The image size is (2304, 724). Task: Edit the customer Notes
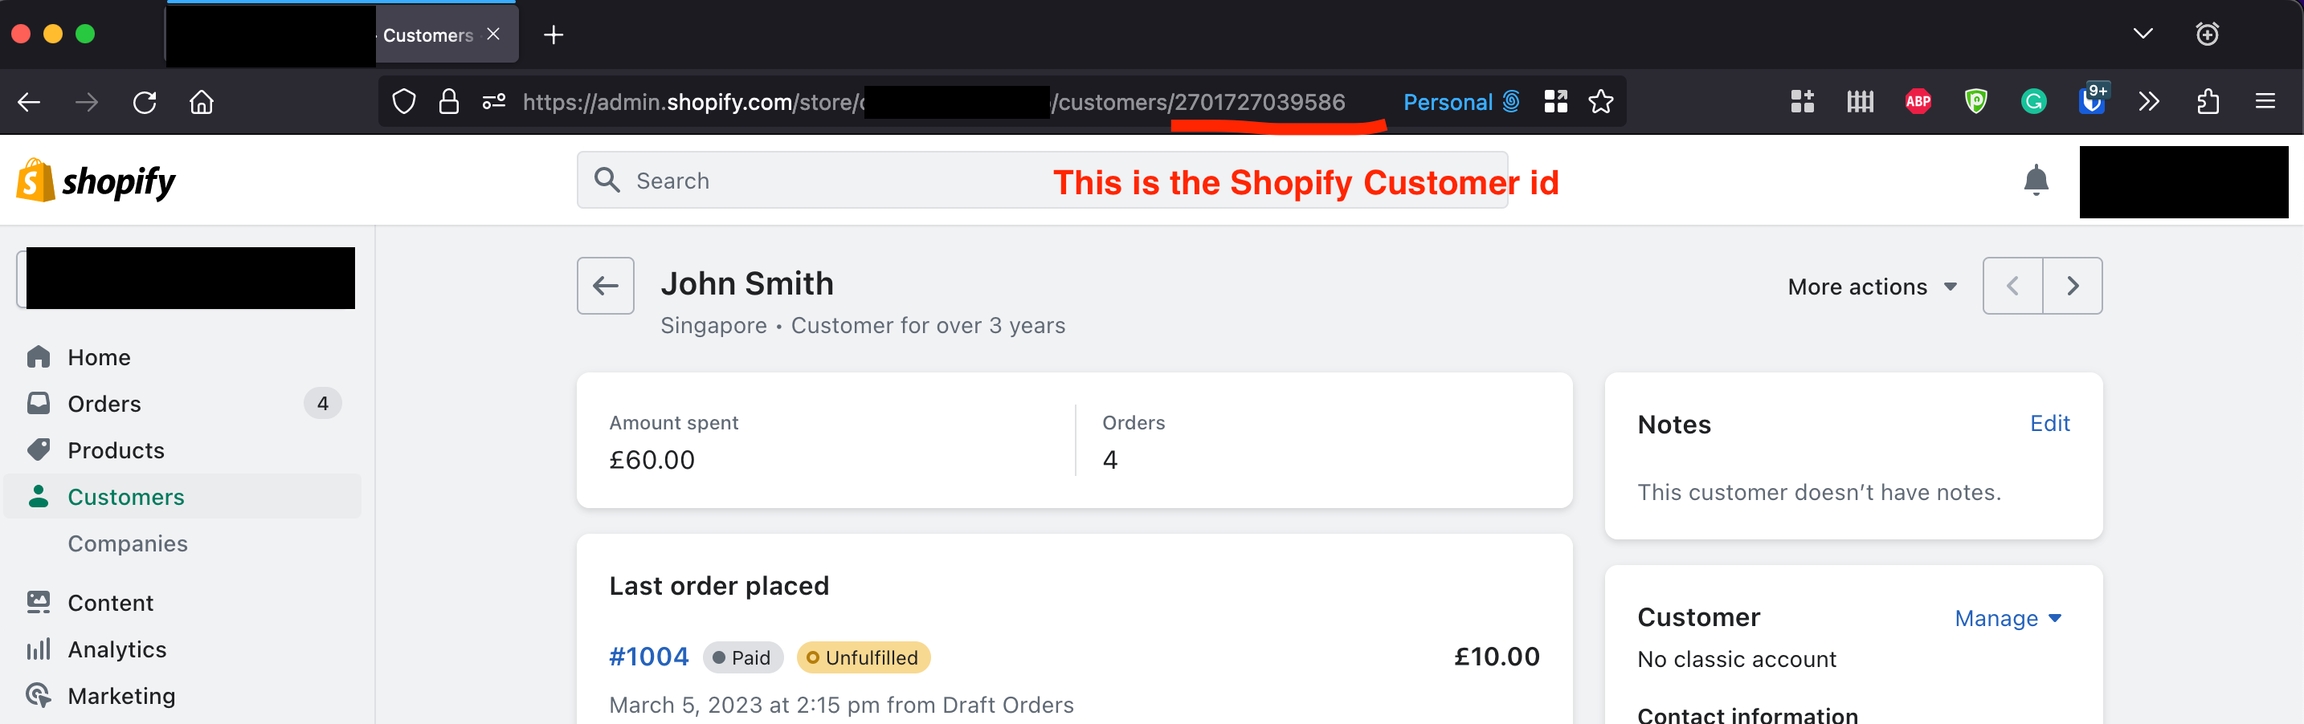(2049, 424)
